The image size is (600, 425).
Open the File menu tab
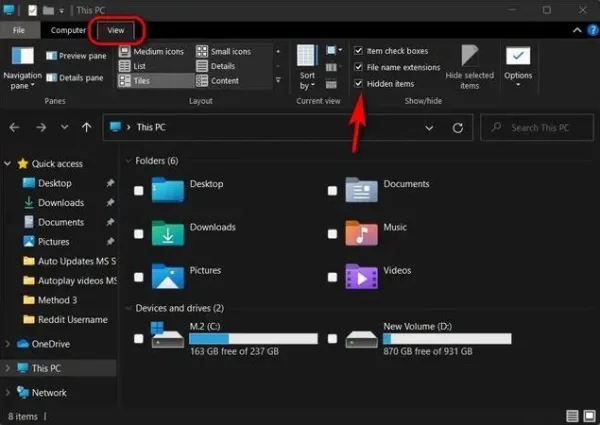click(x=19, y=30)
